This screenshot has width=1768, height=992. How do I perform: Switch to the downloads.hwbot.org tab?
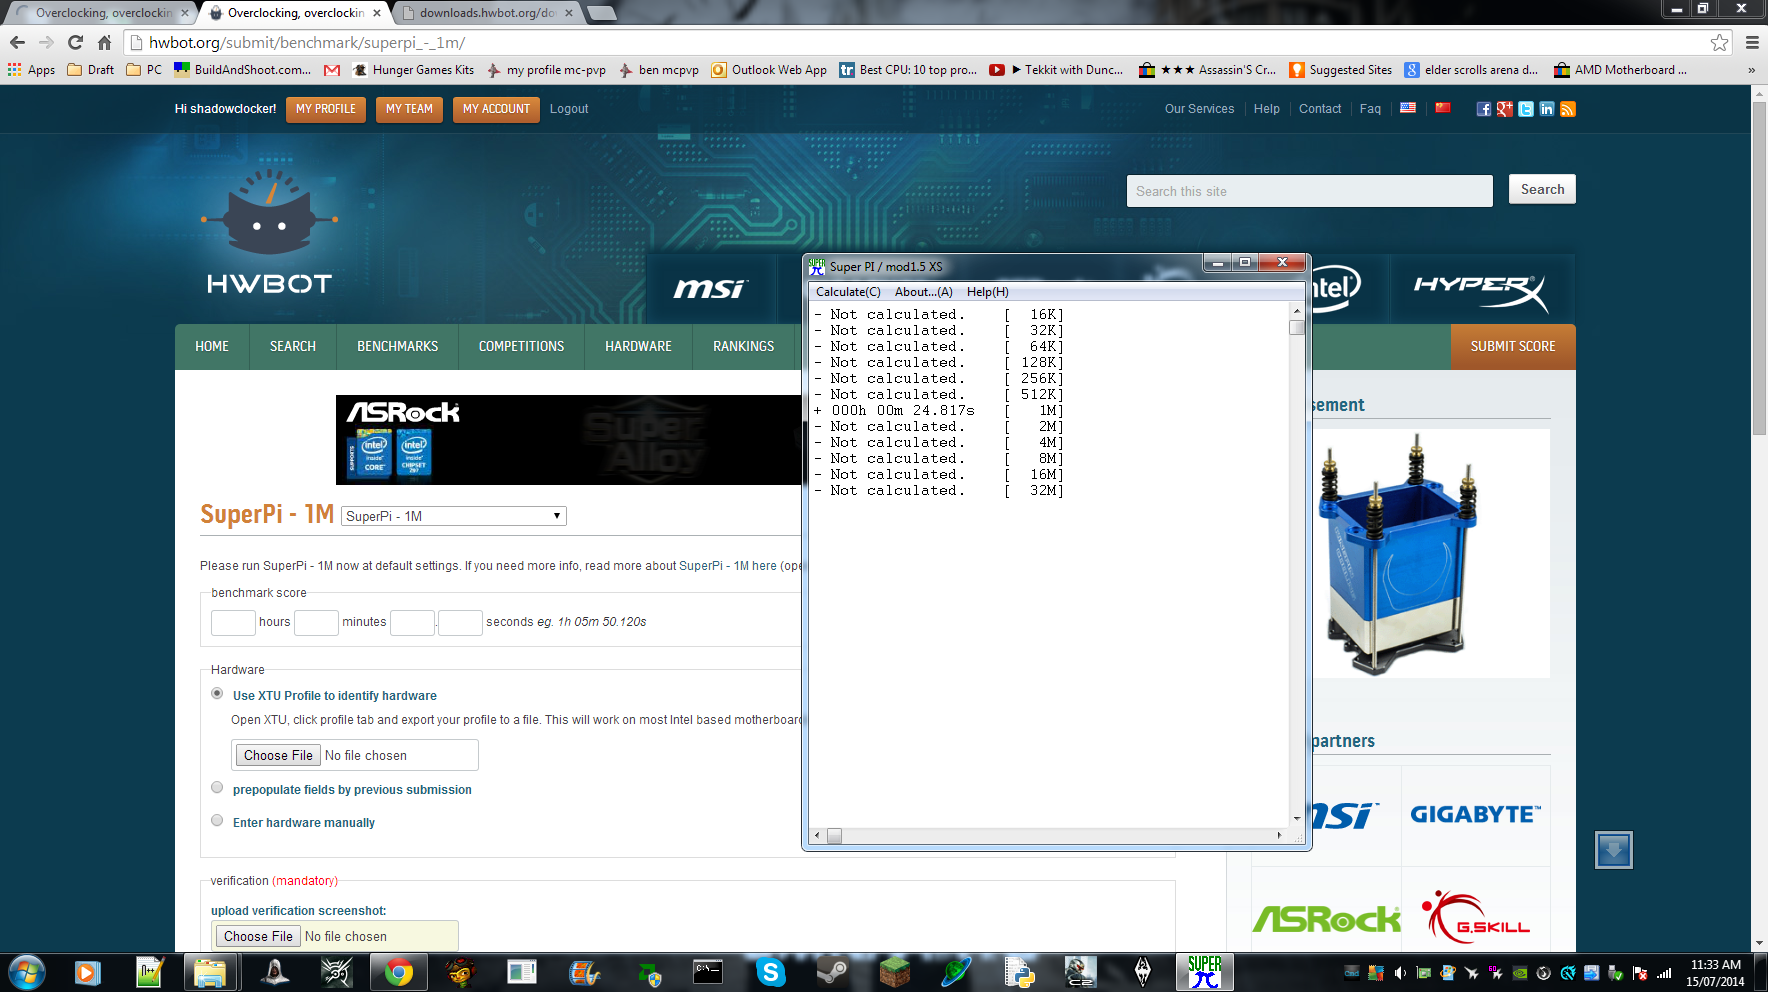click(486, 13)
